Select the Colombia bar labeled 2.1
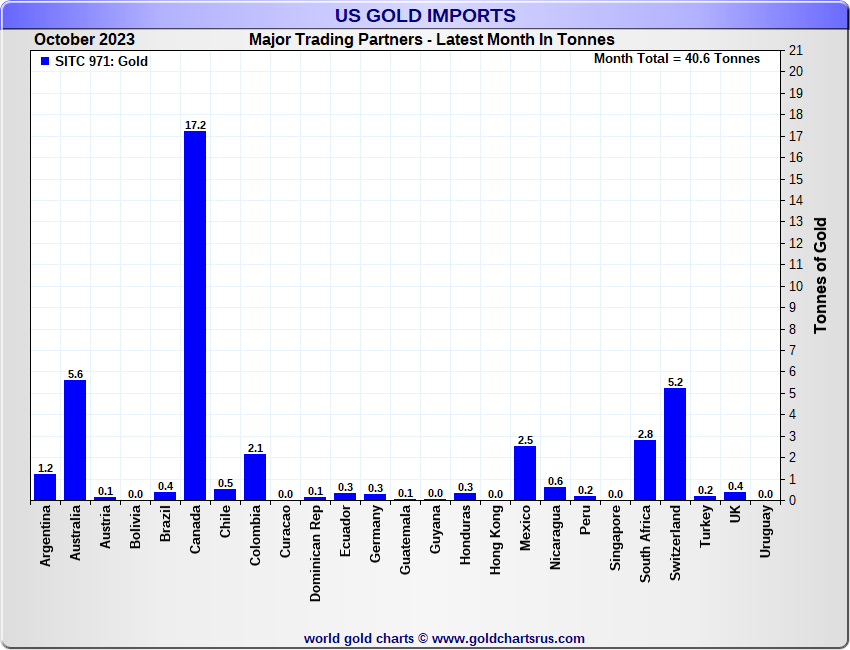The height and width of the screenshot is (650, 850). (x=255, y=477)
